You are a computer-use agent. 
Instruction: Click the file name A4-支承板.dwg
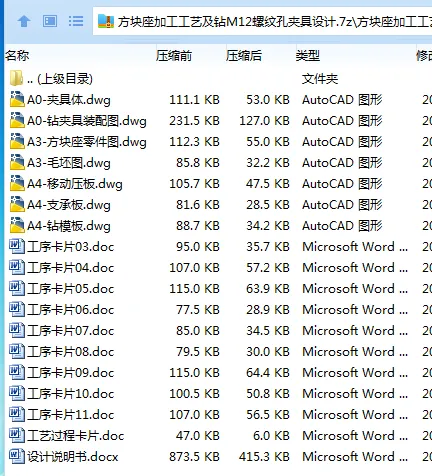coord(69,205)
